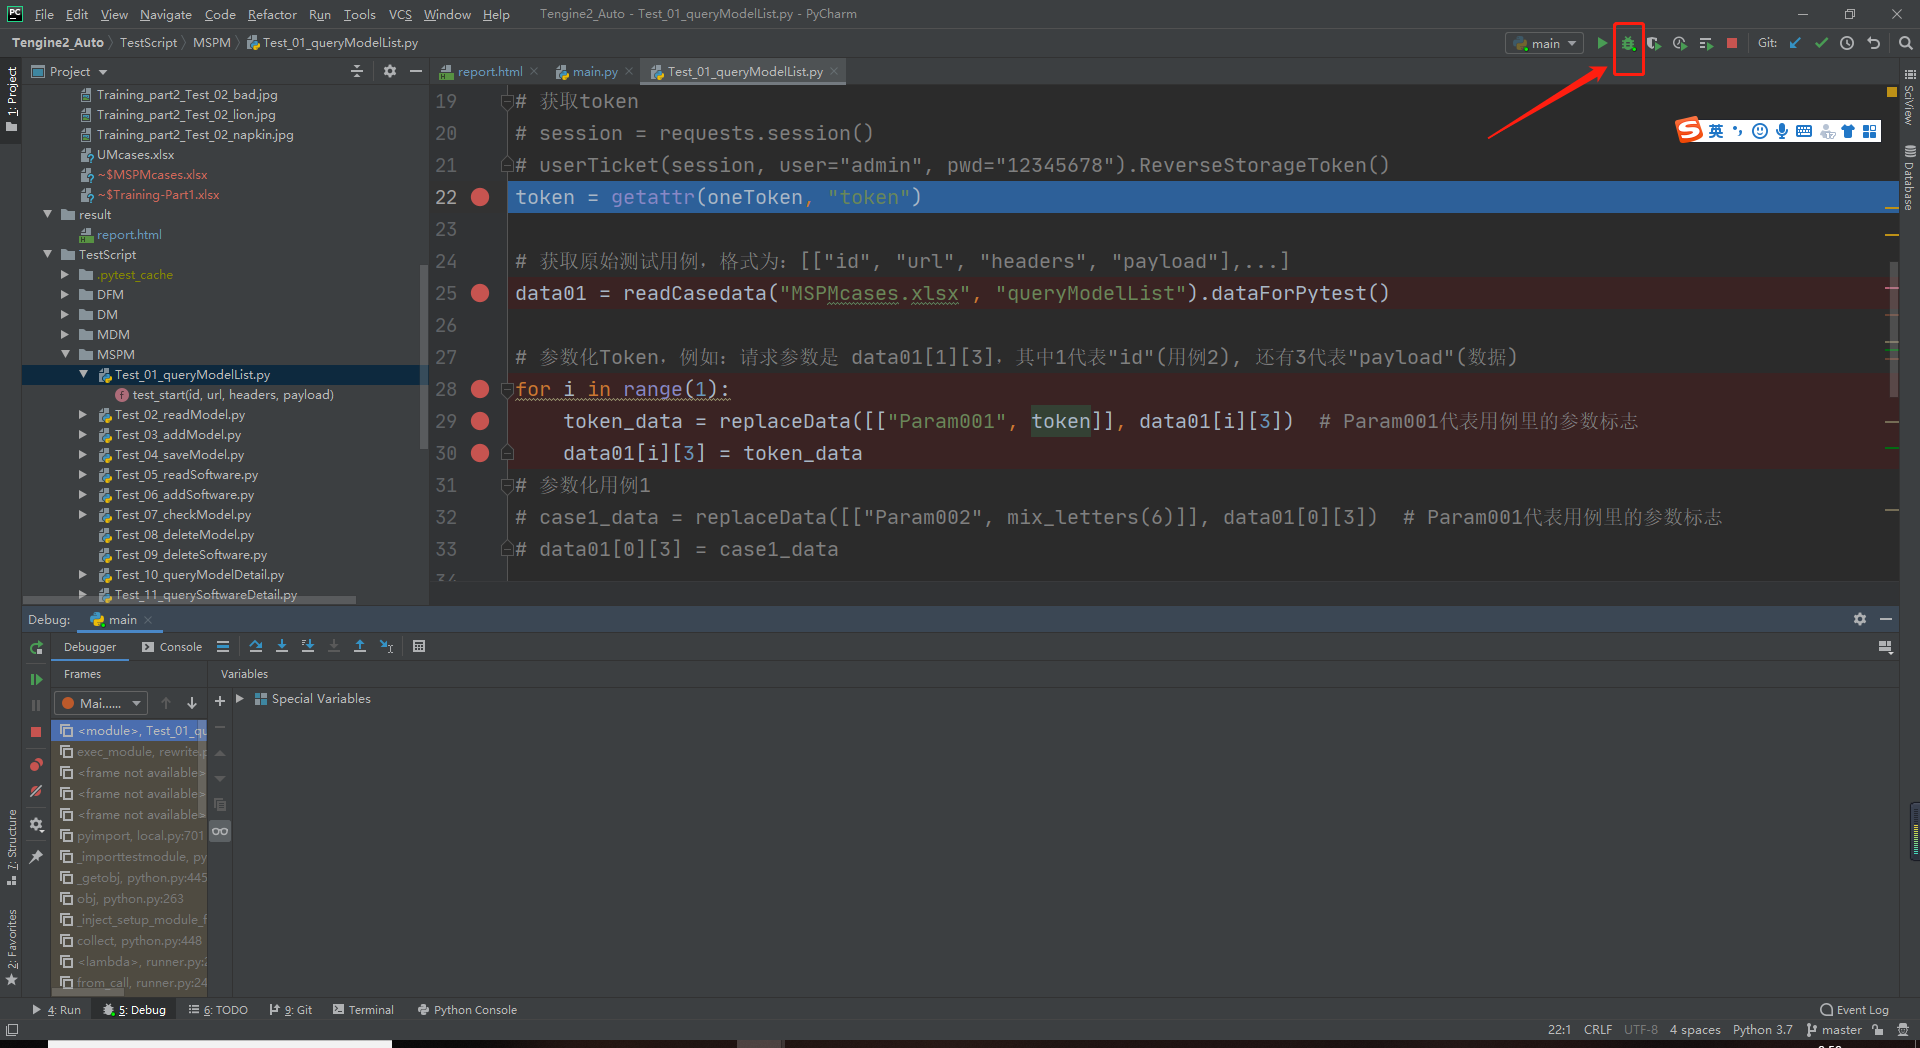Open the main run configuration dropdown
Screen dimensions: 1920x1048
coord(1544,43)
